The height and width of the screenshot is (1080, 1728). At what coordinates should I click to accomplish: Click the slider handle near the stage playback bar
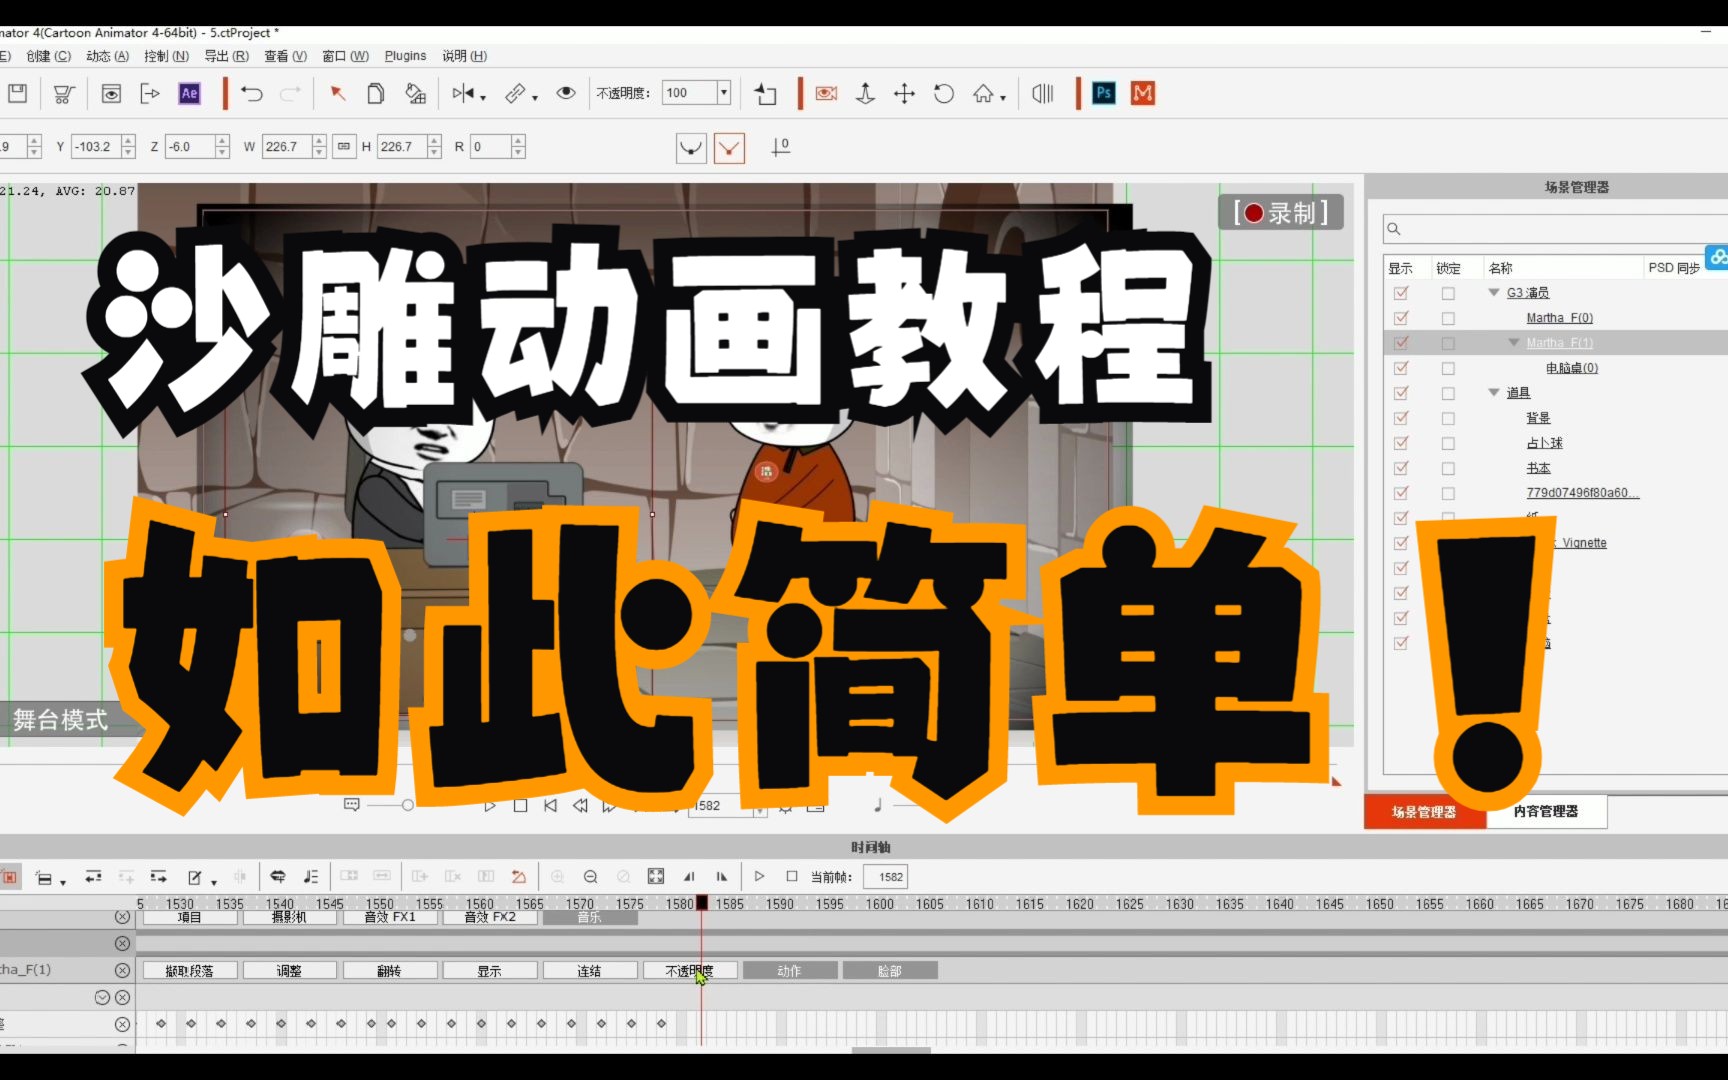[x=407, y=804]
